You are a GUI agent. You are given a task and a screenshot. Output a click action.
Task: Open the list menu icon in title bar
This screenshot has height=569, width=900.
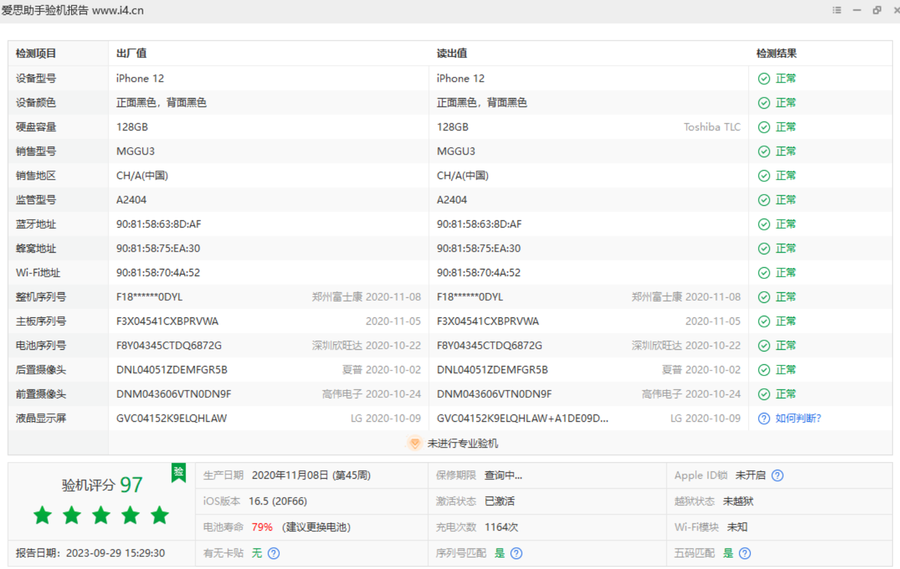click(837, 10)
